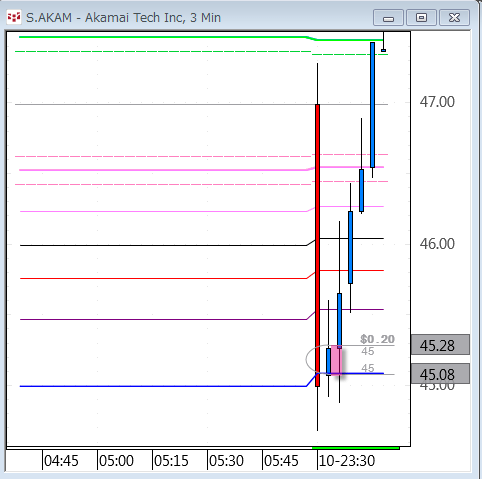Click the green session bar above time axis

(356, 448)
